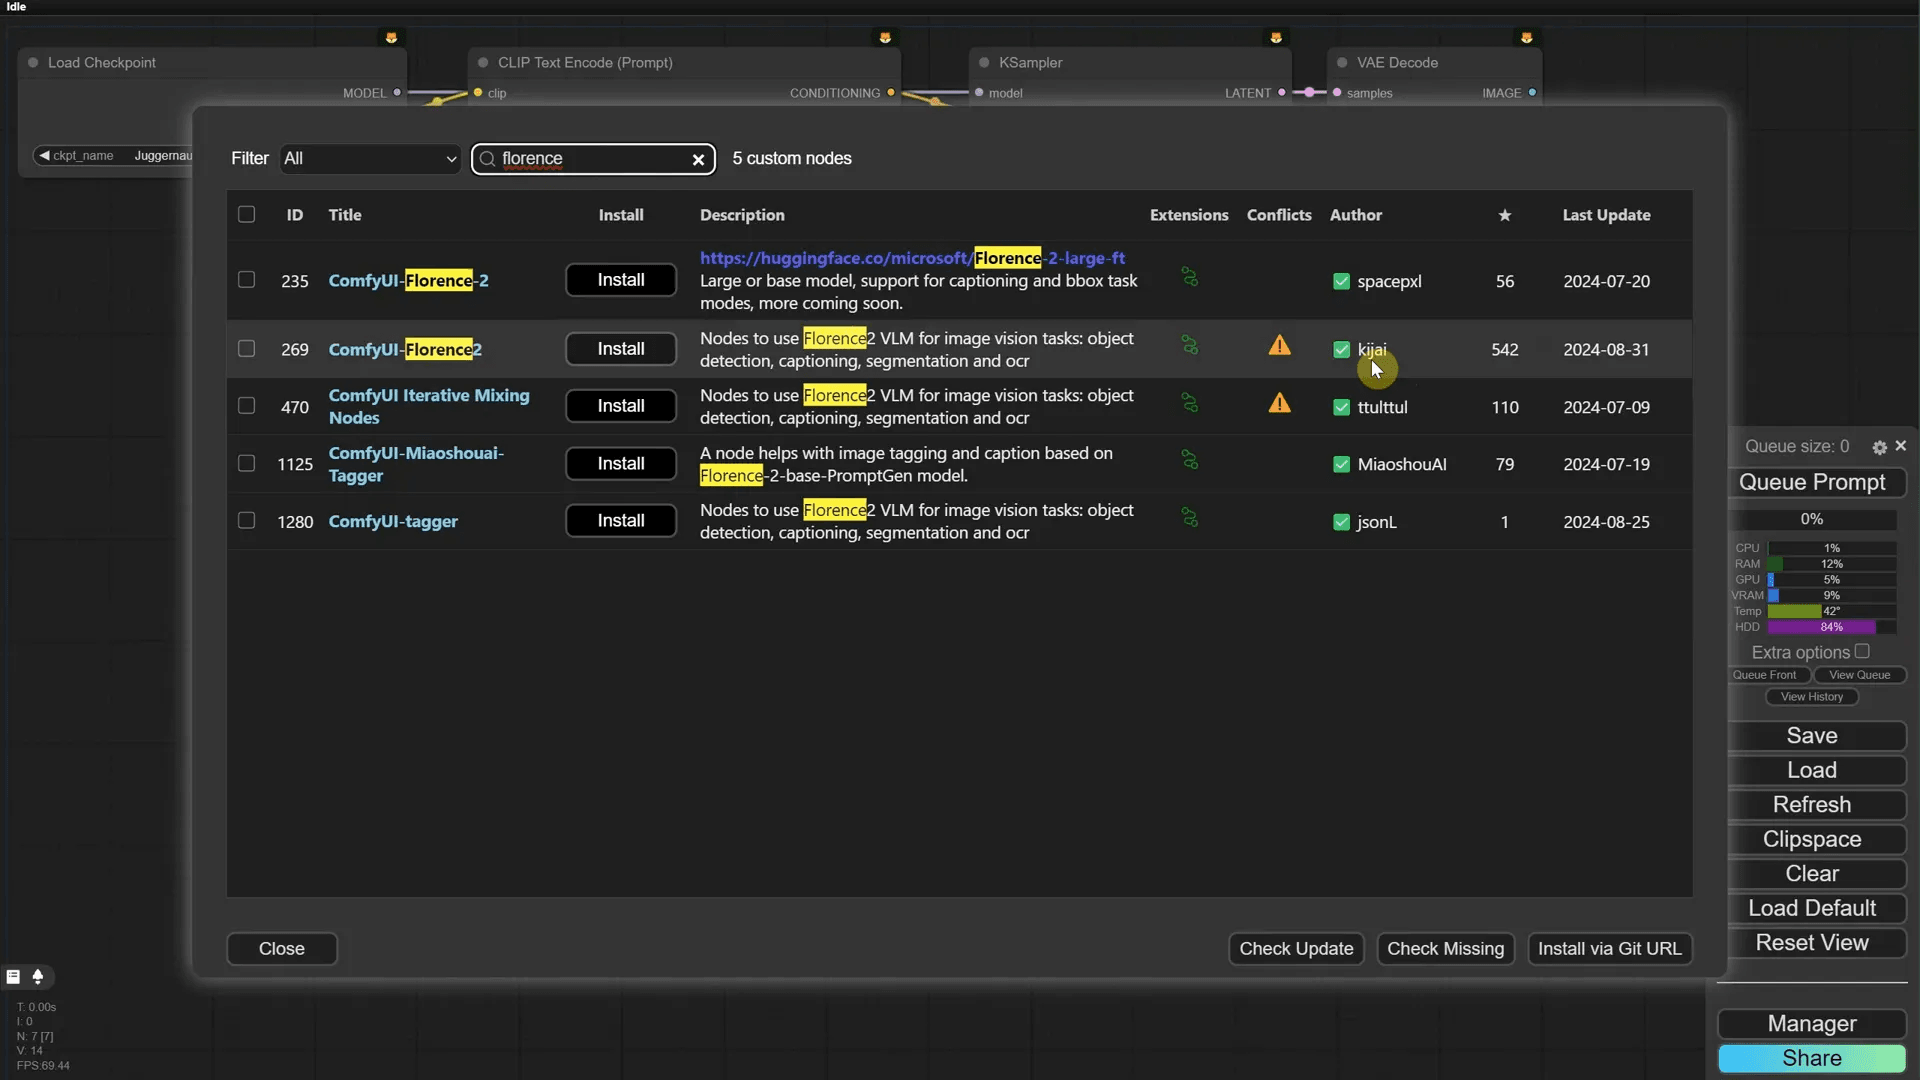Clear the florence search using the X icon
The height and width of the screenshot is (1080, 1920).
(x=698, y=159)
